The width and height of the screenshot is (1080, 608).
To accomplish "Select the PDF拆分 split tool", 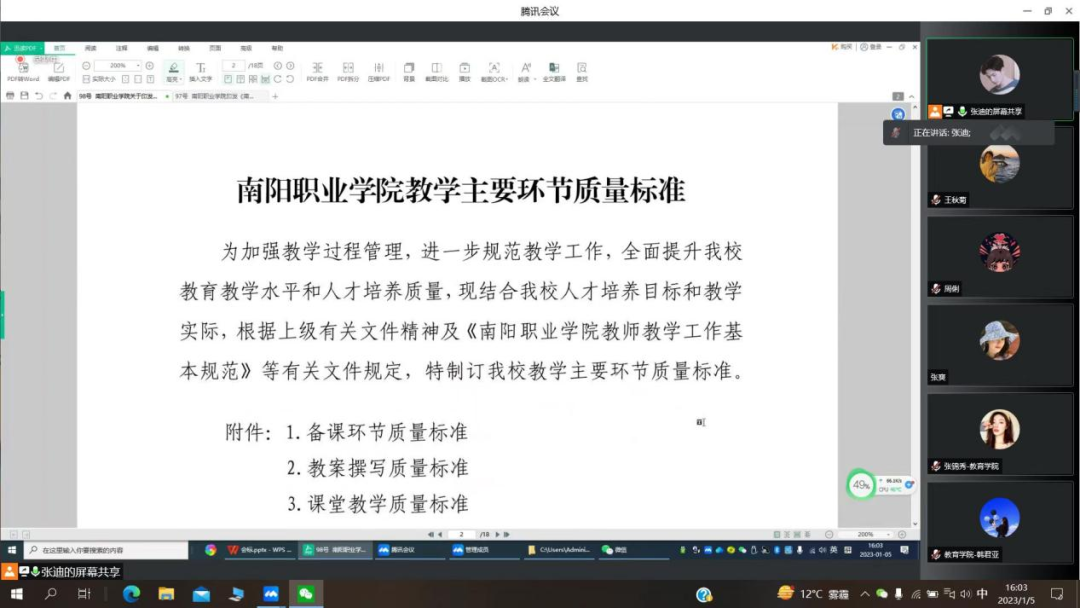I will (348, 70).
